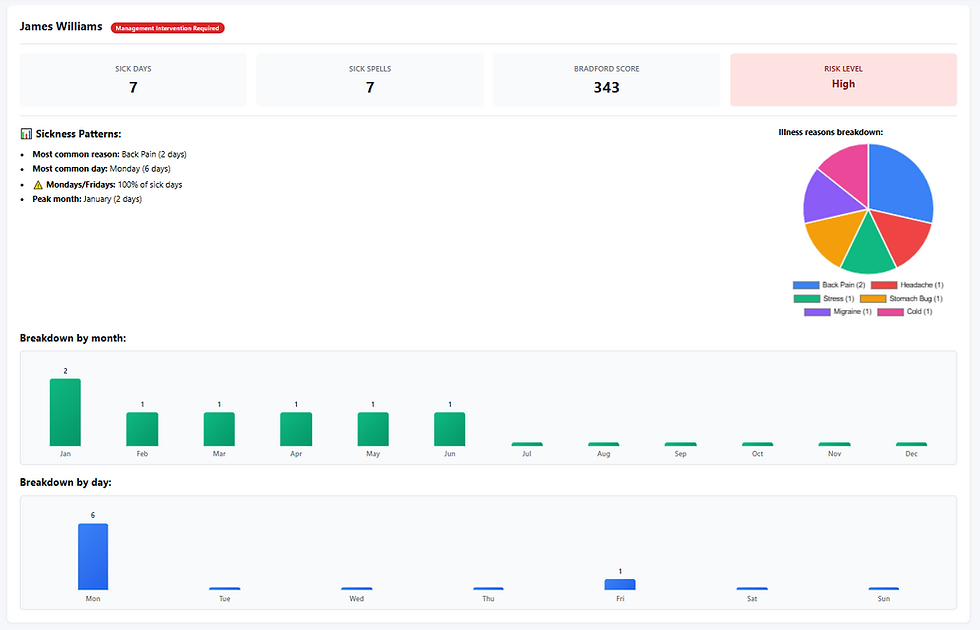Click the 'Breakdown by day:' heading
980x630 pixels.
[x=66, y=482]
